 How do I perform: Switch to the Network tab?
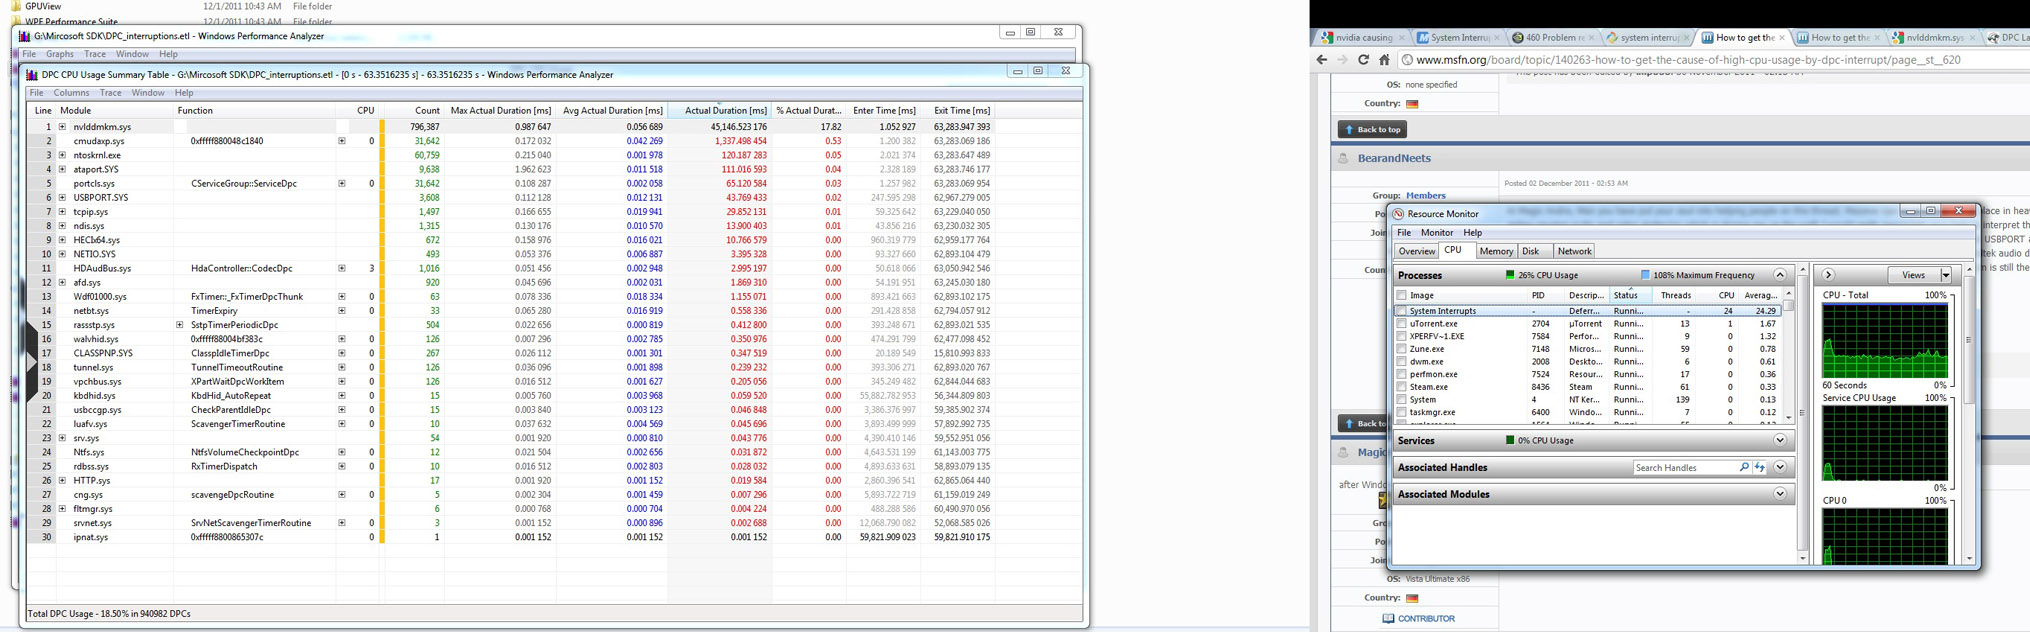pos(1574,251)
